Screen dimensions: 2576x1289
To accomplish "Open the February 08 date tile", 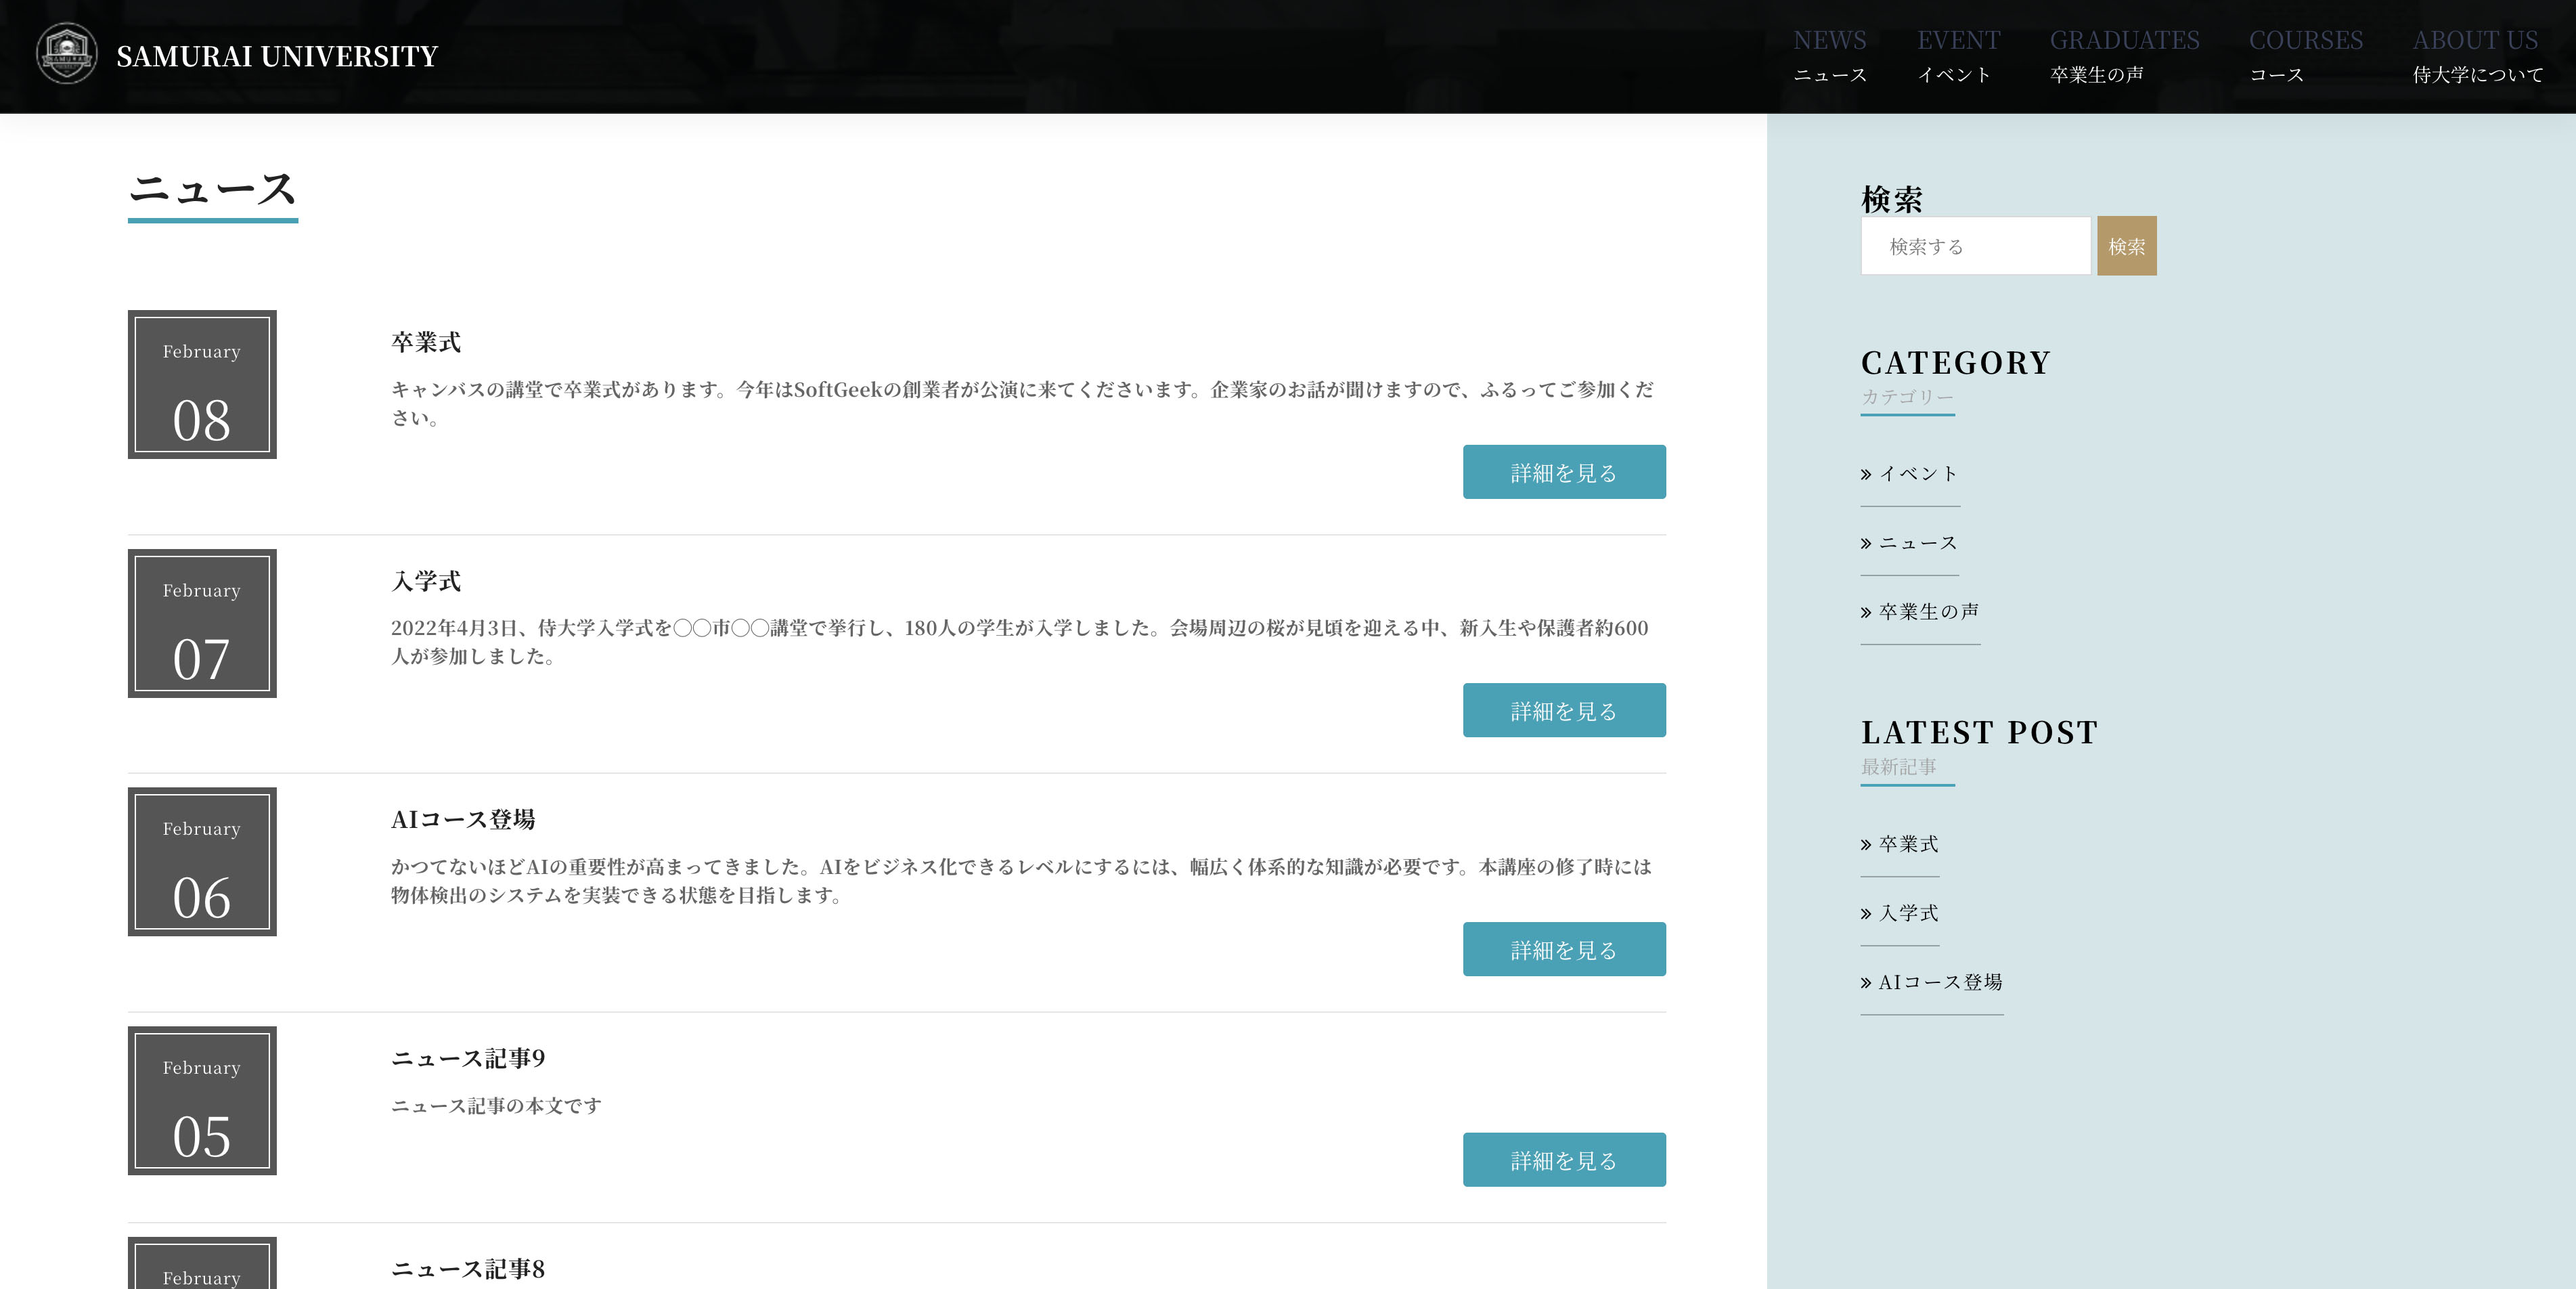I will pyautogui.click(x=202, y=384).
